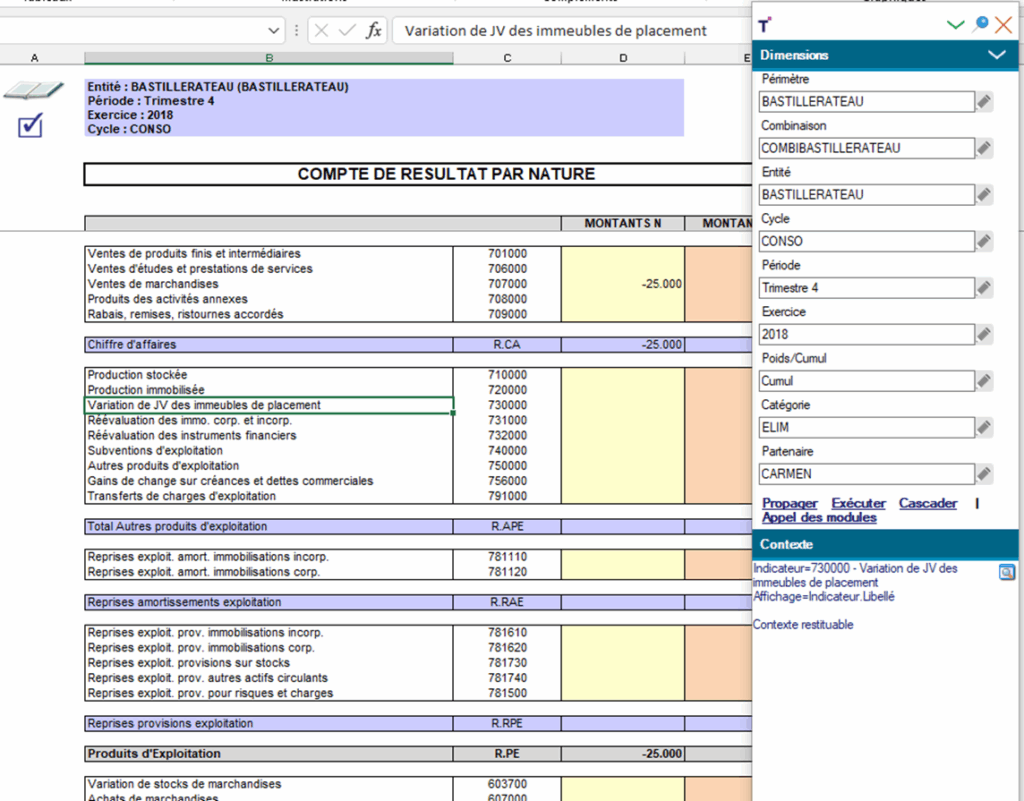
Task: Click the R.CA code cell
Action: click(x=507, y=345)
